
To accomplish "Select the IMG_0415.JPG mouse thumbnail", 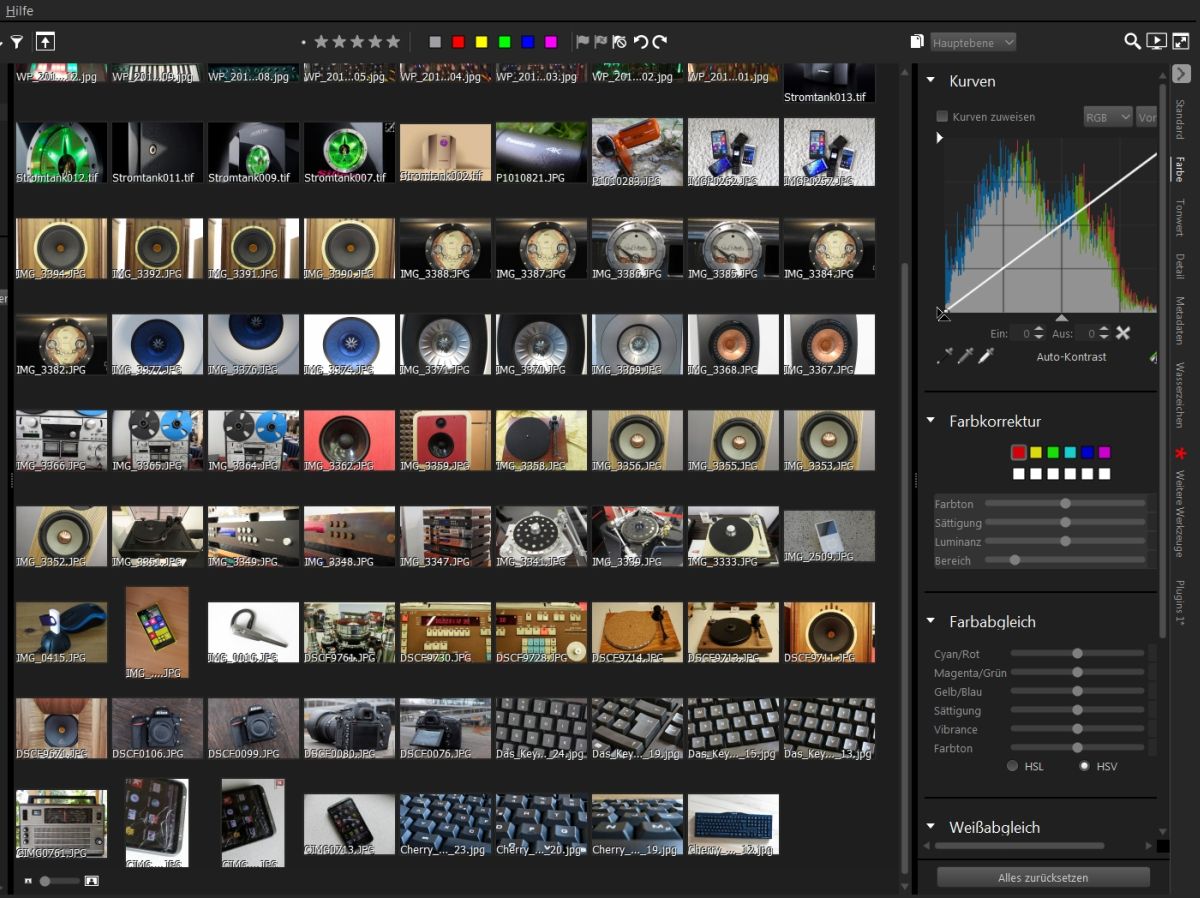I will [x=61, y=632].
